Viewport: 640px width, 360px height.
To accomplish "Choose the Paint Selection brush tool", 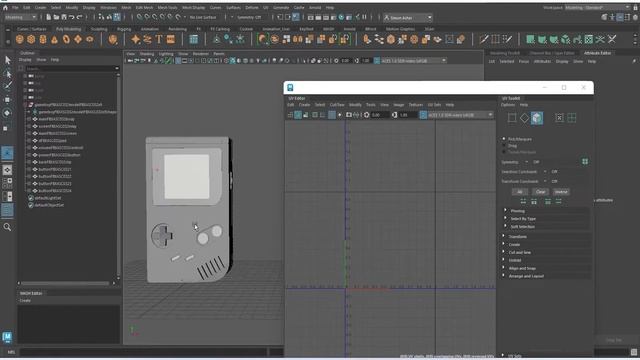I will (x=7, y=86).
